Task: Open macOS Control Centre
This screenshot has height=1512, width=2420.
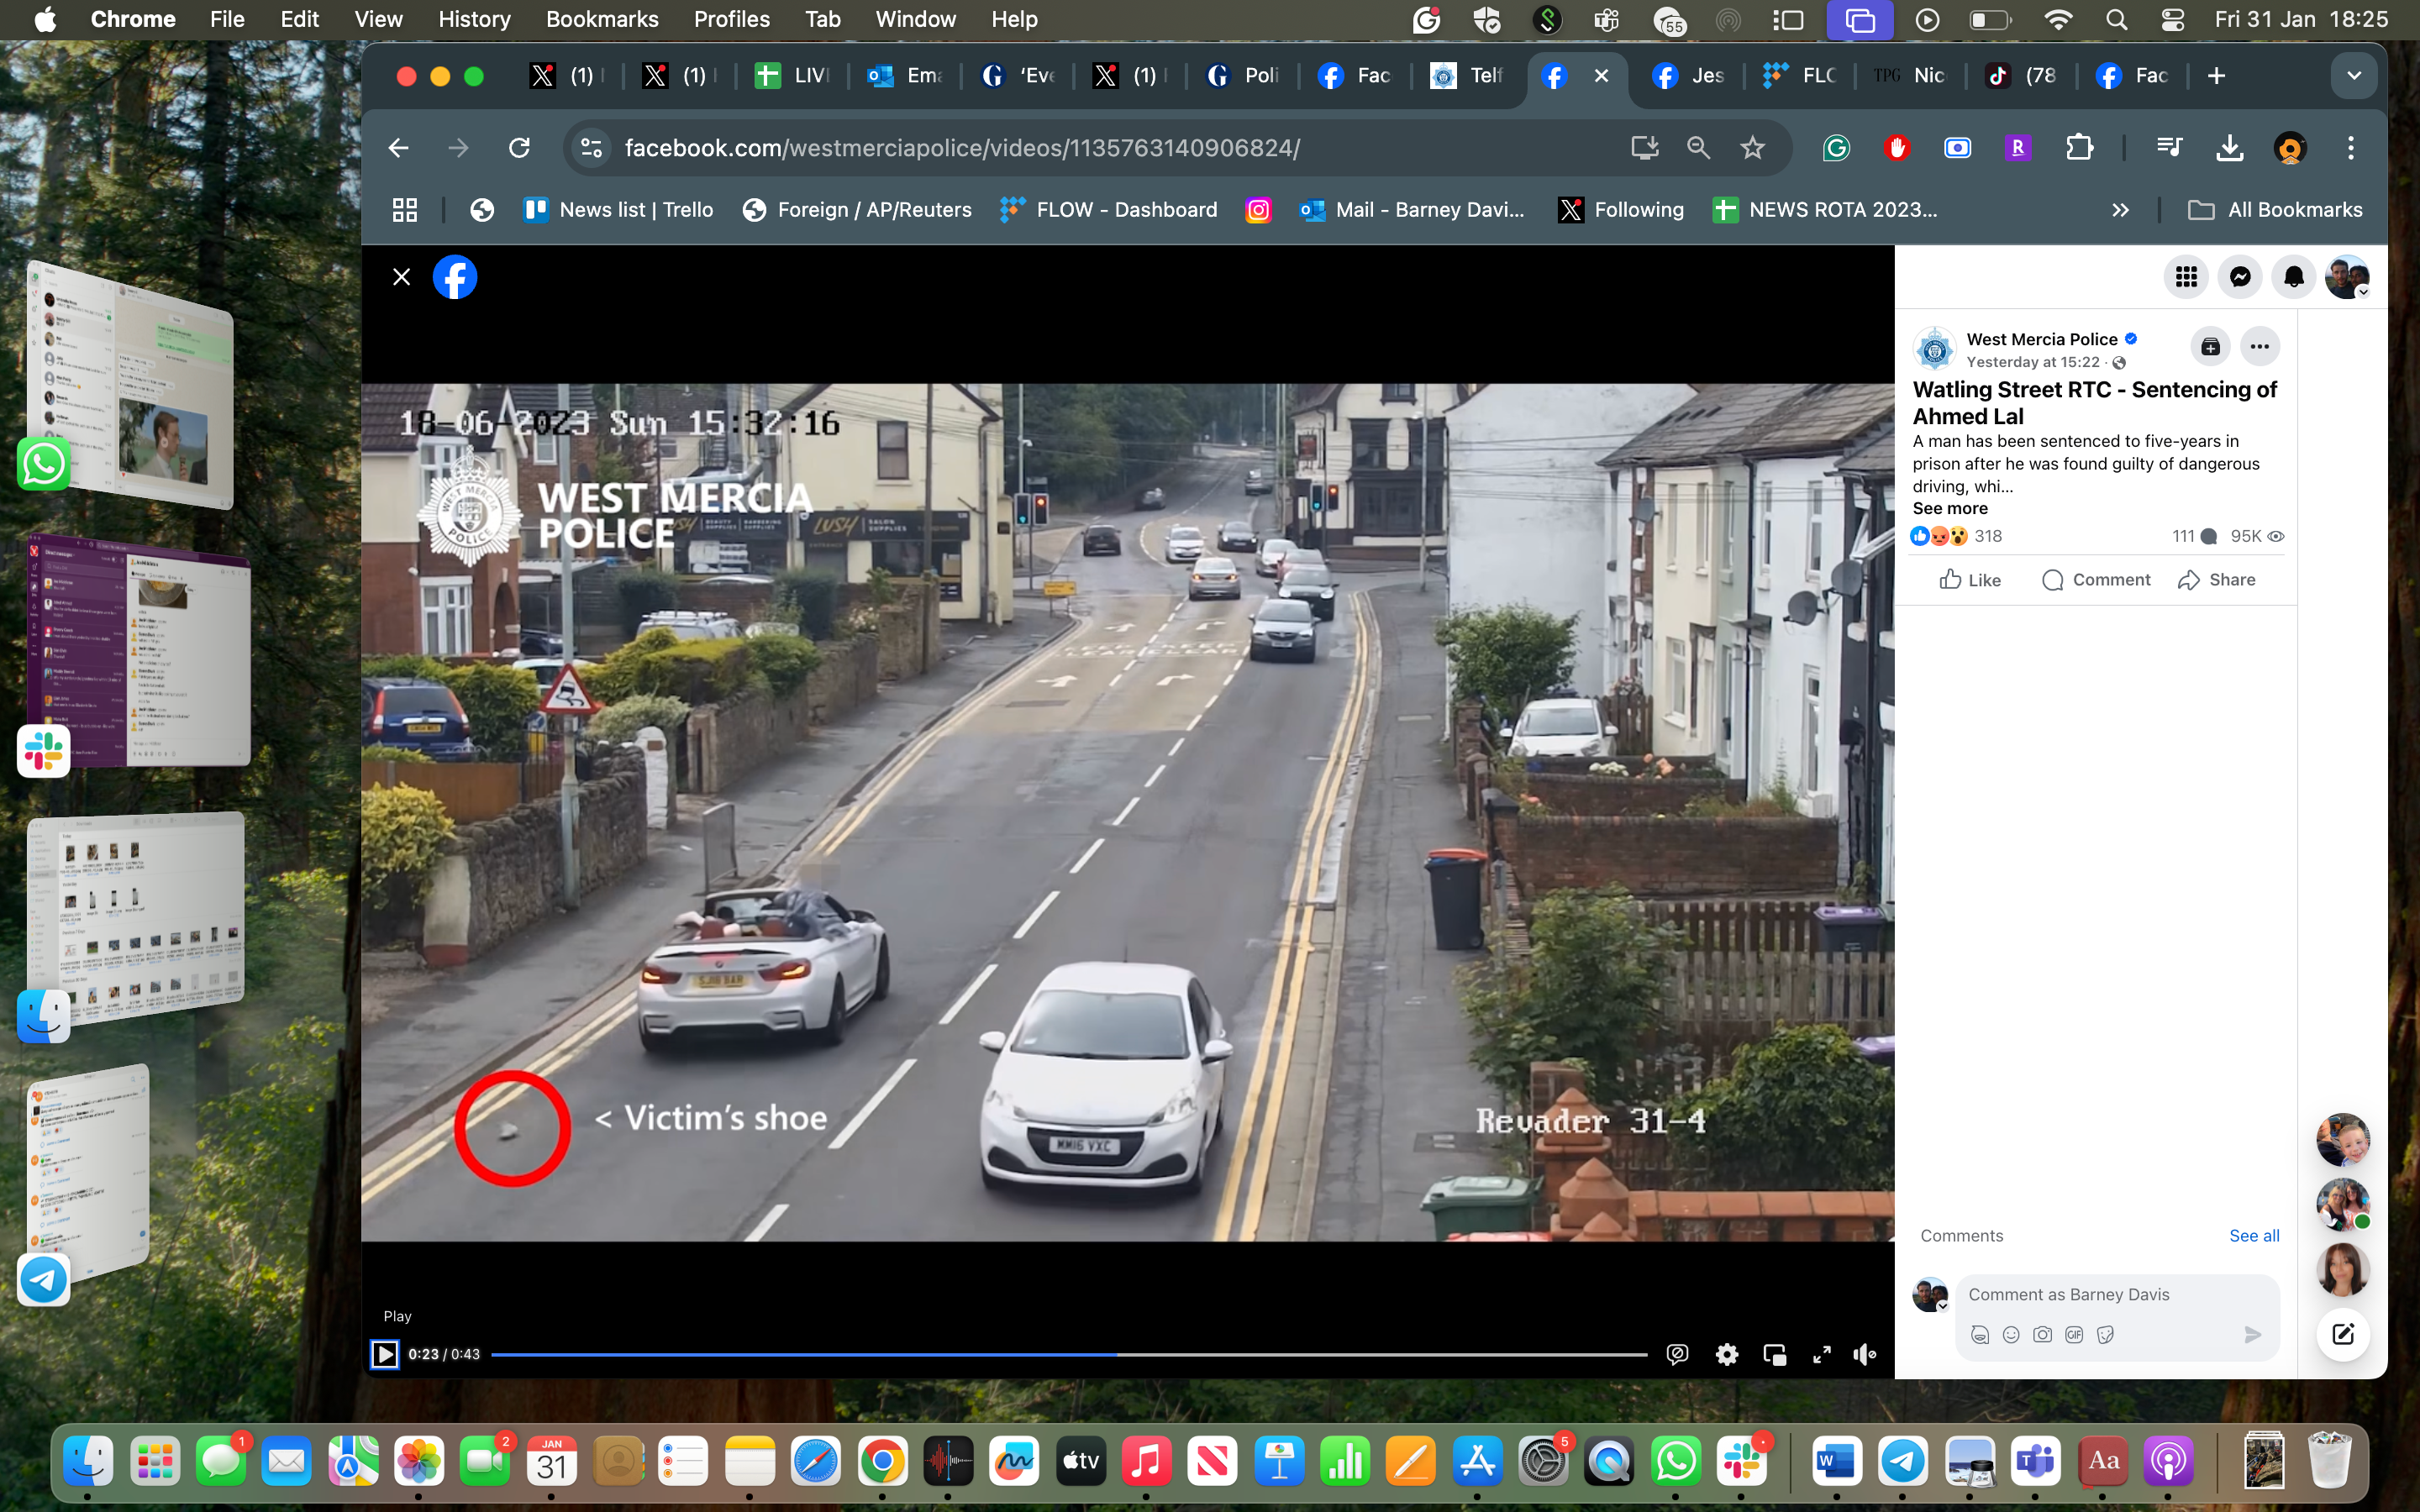Action: (x=2172, y=19)
